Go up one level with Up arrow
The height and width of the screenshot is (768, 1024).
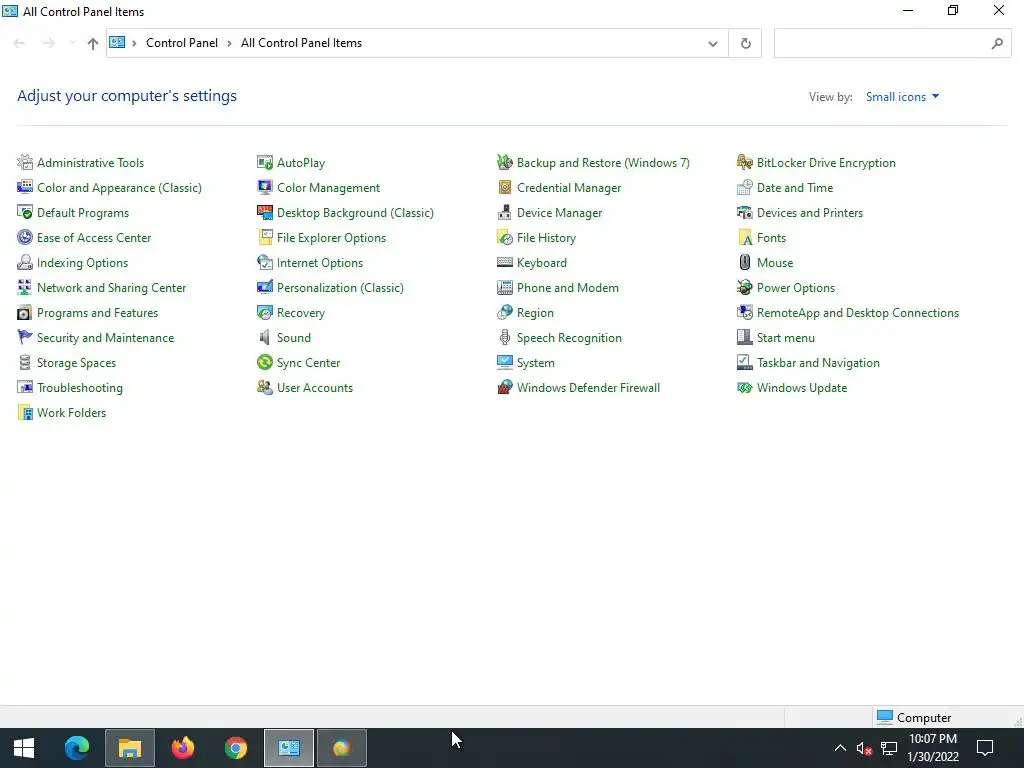pyautogui.click(x=93, y=44)
